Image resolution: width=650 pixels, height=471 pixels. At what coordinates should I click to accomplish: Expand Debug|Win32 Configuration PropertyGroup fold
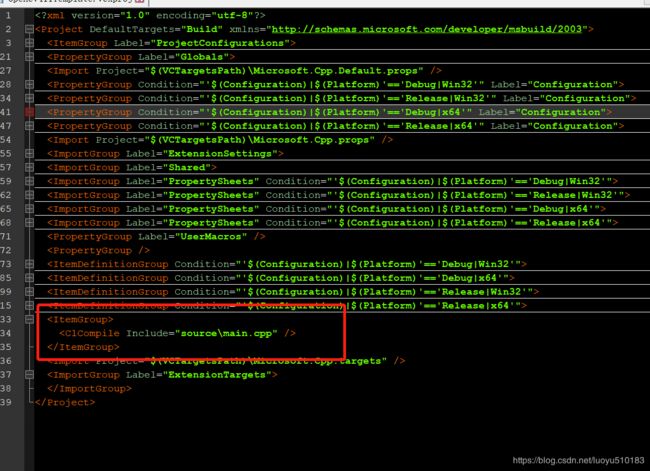pos(29,84)
